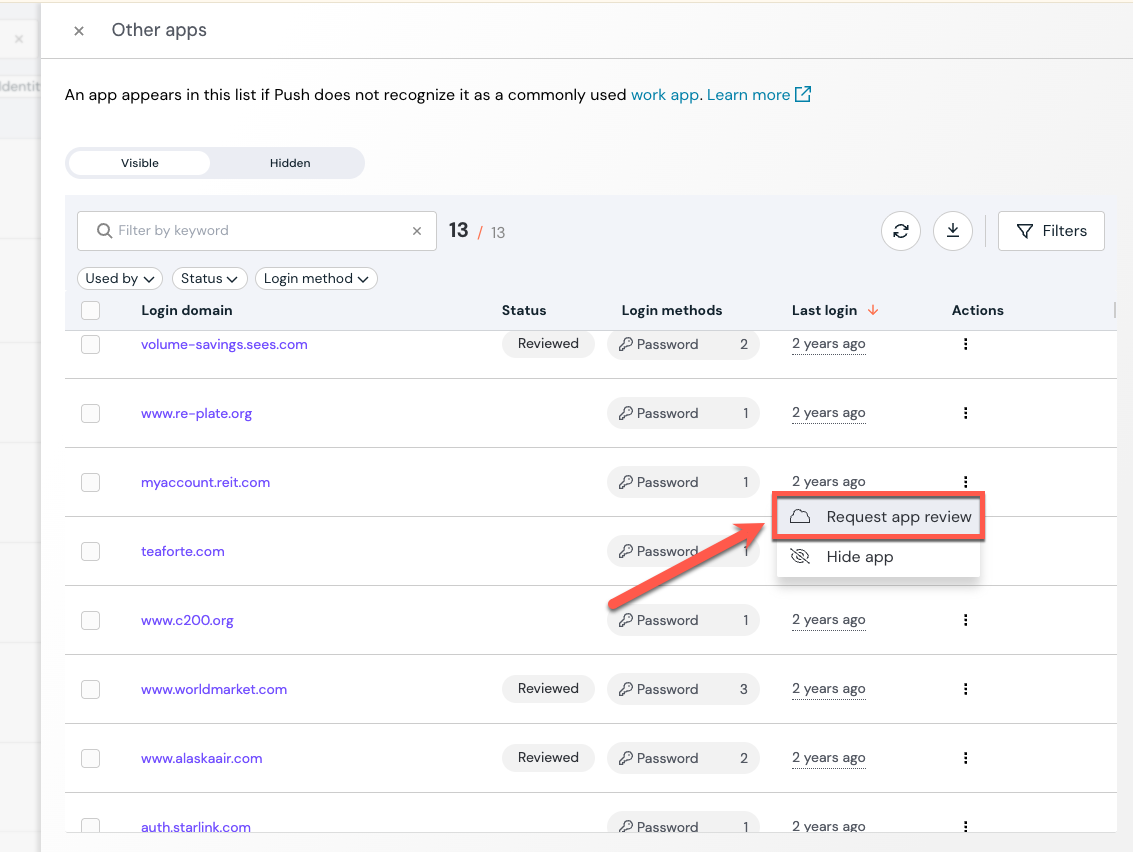The width and height of the screenshot is (1133, 852).
Task: Open the work app link
Action: [665, 95]
